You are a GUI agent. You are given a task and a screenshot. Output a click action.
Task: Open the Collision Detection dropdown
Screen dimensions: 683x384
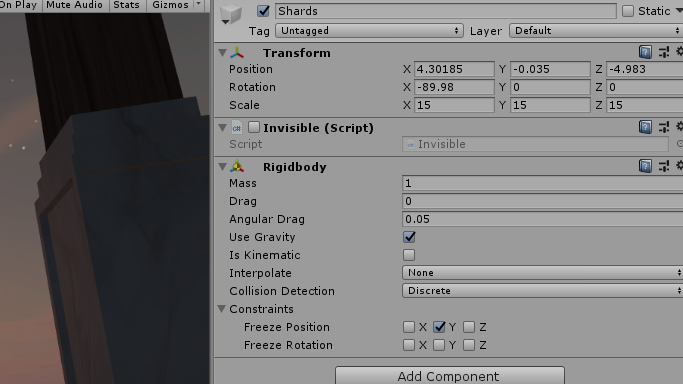542,290
